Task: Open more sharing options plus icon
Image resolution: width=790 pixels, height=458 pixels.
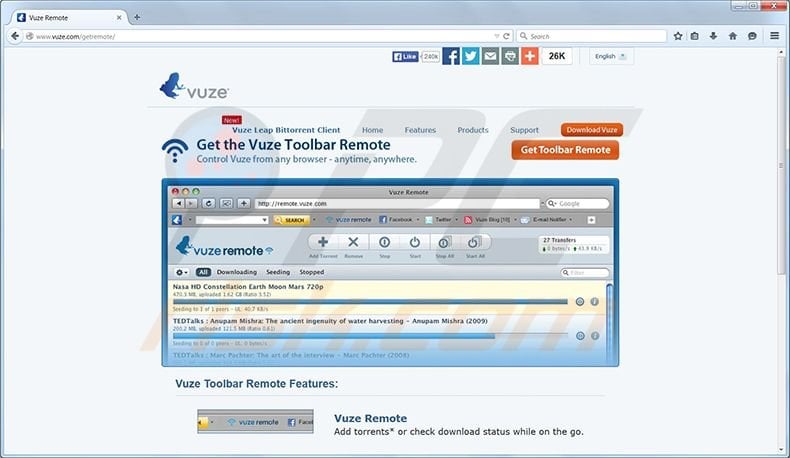Action: coord(530,56)
